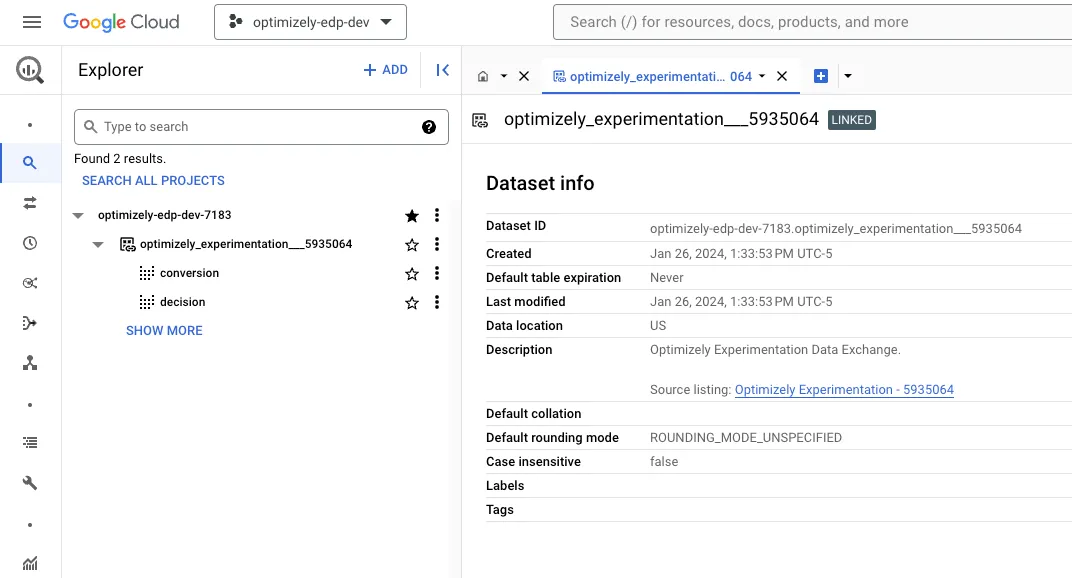The width and height of the screenshot is (1072, 578).
Task: Click the Default table expiration value Never
Action: coord(667,278)
